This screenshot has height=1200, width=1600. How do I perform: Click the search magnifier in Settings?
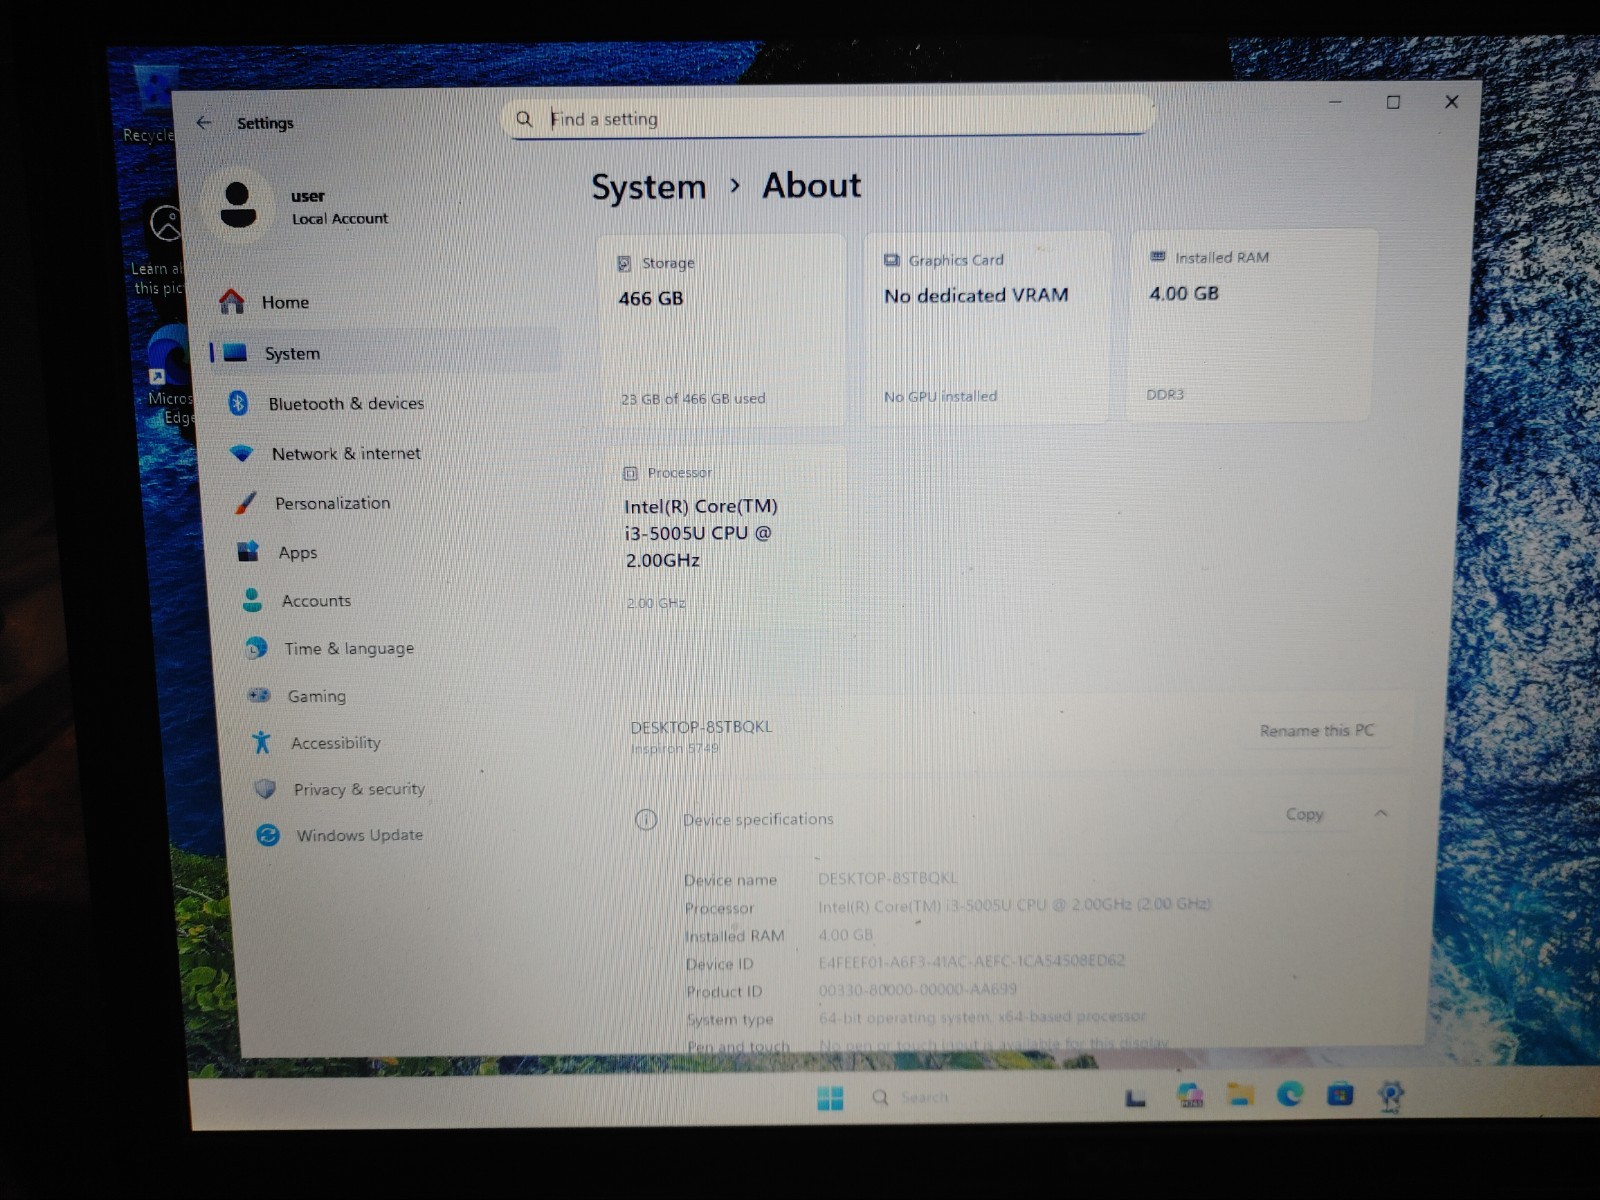(x=524, y=119)
